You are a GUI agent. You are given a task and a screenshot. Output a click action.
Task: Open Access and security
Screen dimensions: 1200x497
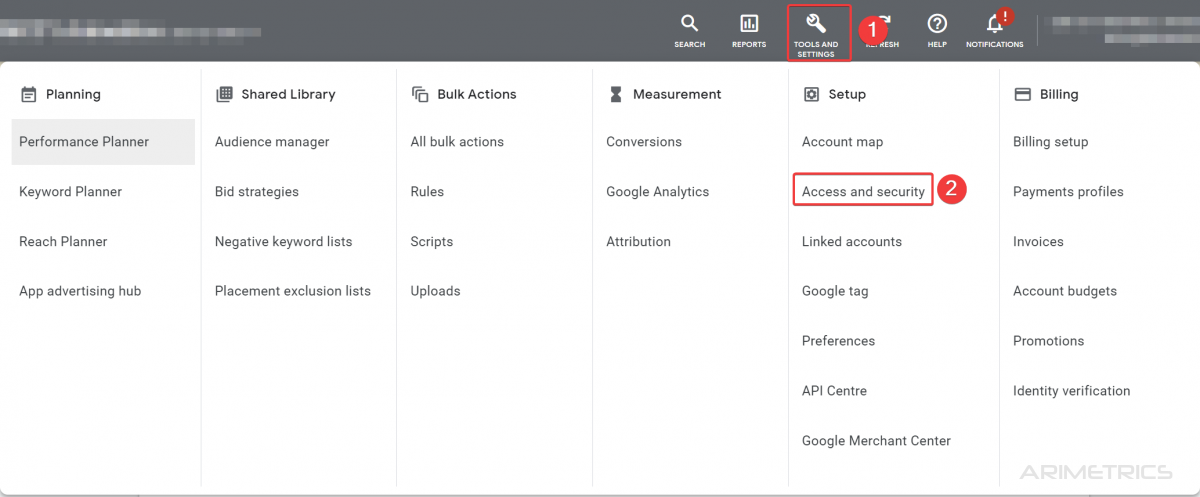[863, 192]
